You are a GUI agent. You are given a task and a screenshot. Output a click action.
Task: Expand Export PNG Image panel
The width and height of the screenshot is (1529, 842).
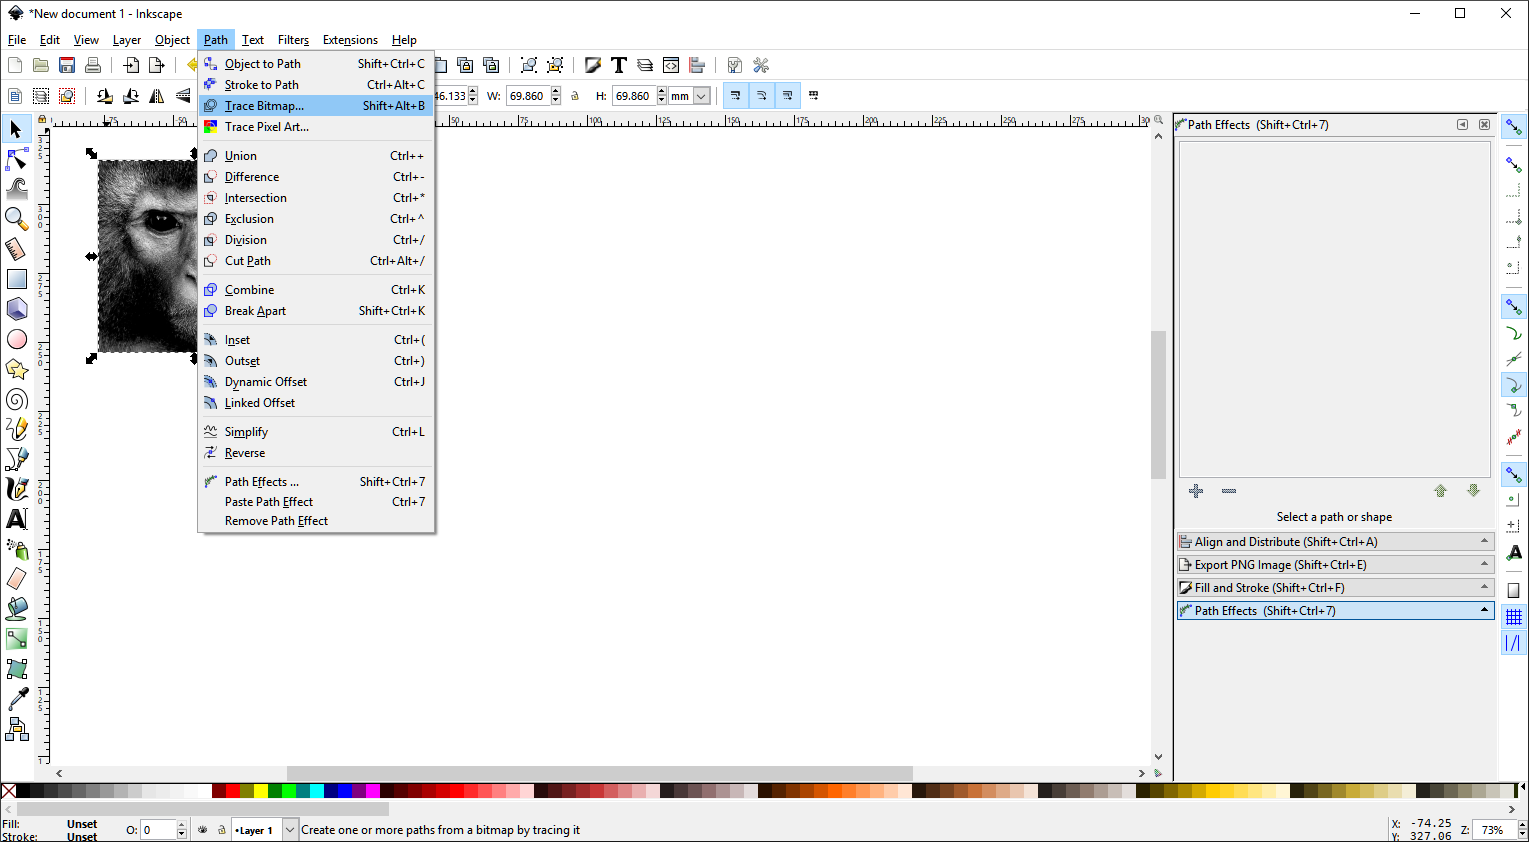click(1335, 565)
